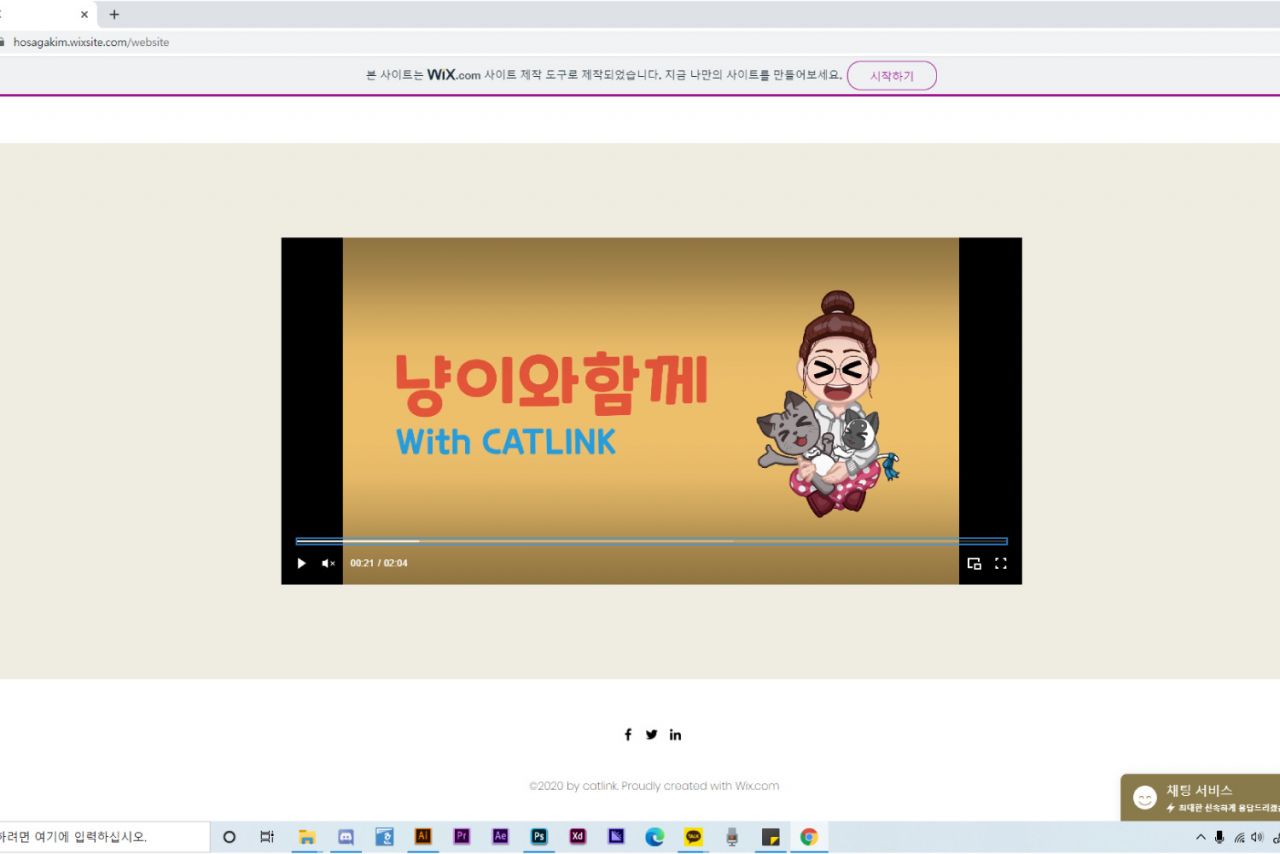Open the Facebook social link
The image size is (1280, 854).
tap(628, 734)
